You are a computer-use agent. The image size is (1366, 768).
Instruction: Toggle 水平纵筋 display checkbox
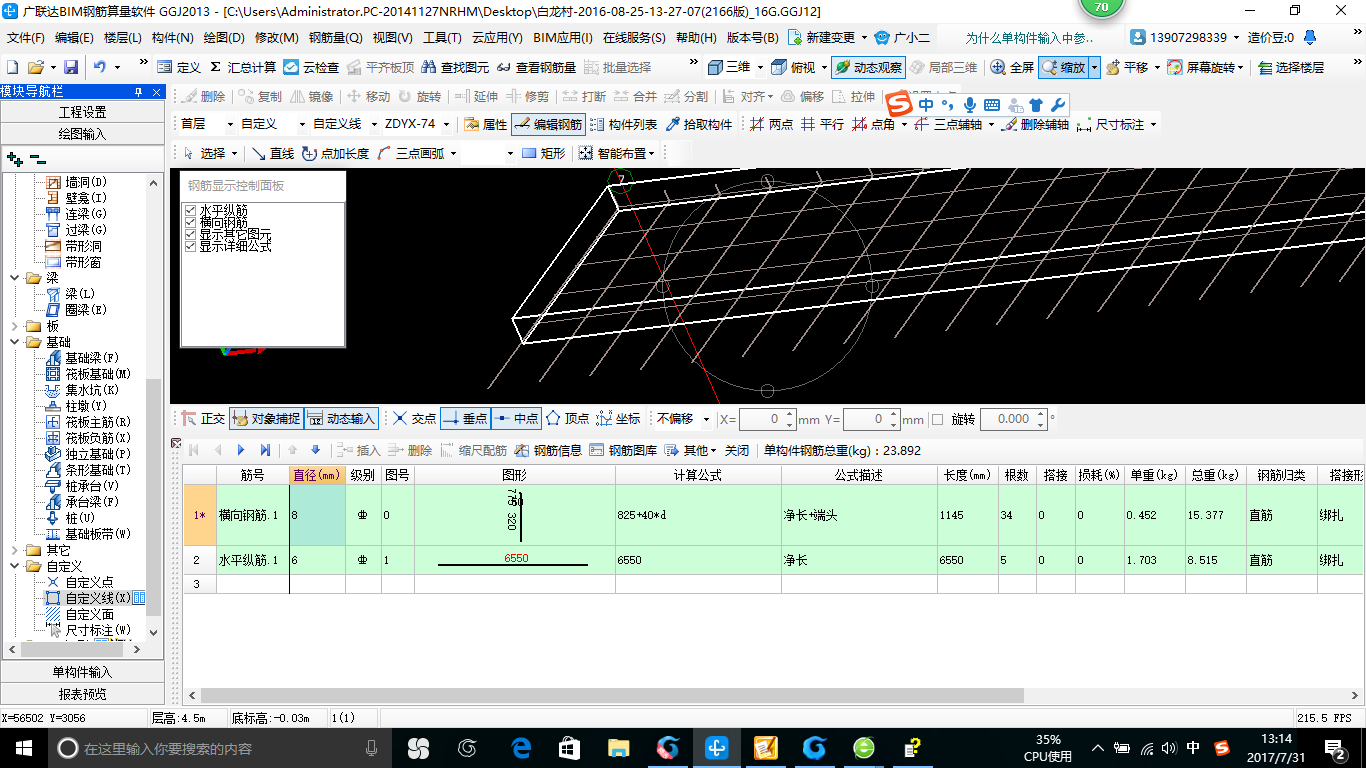pyautogui.click(x=191, y=210)
